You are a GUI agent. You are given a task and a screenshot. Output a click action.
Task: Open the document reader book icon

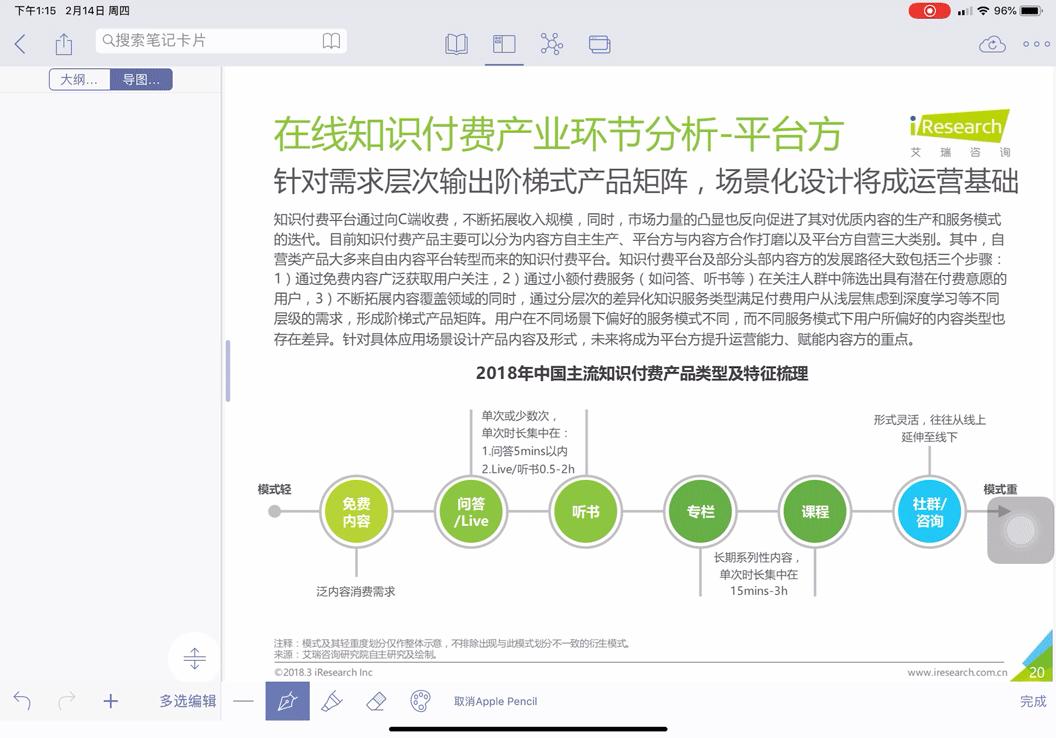(x=456, y=44)
